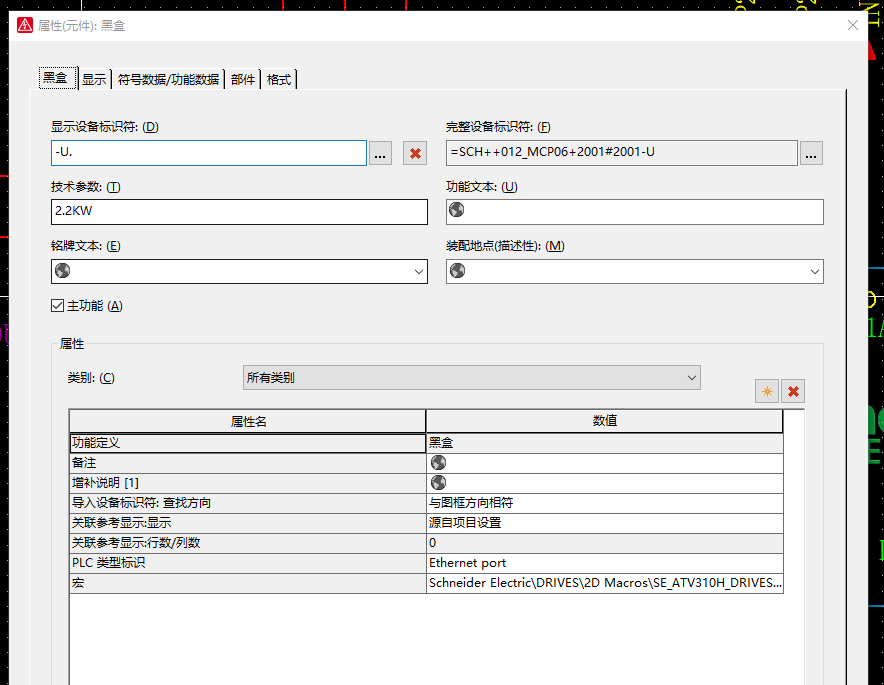Click the 技术参数 field containing 2.2KW
The width and height of the screenshot is (884, 685).
tap(239, 212)
